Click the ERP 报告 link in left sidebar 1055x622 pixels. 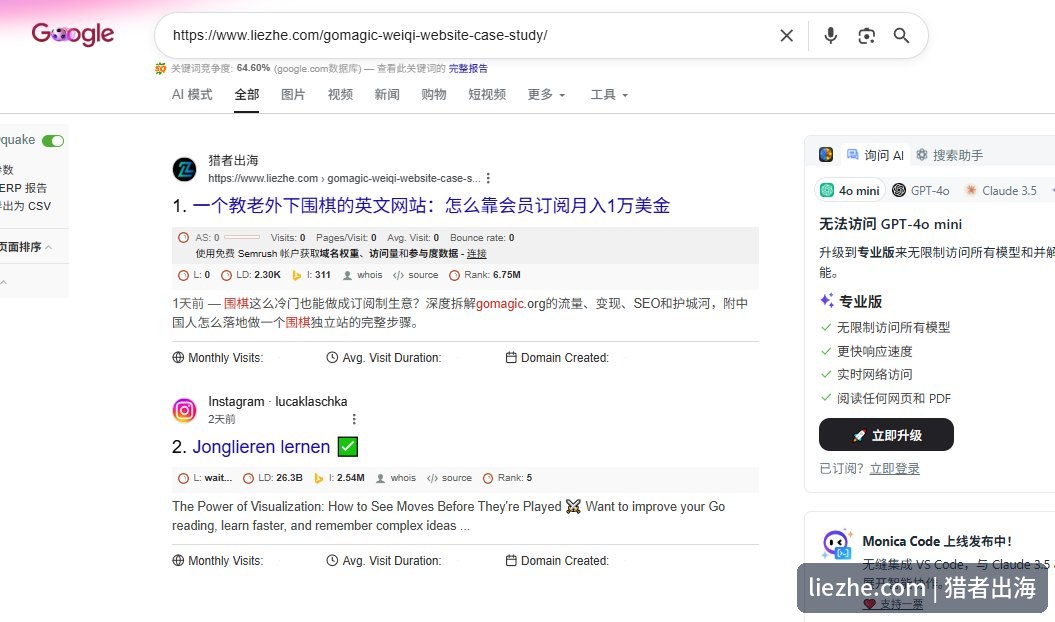24,188
